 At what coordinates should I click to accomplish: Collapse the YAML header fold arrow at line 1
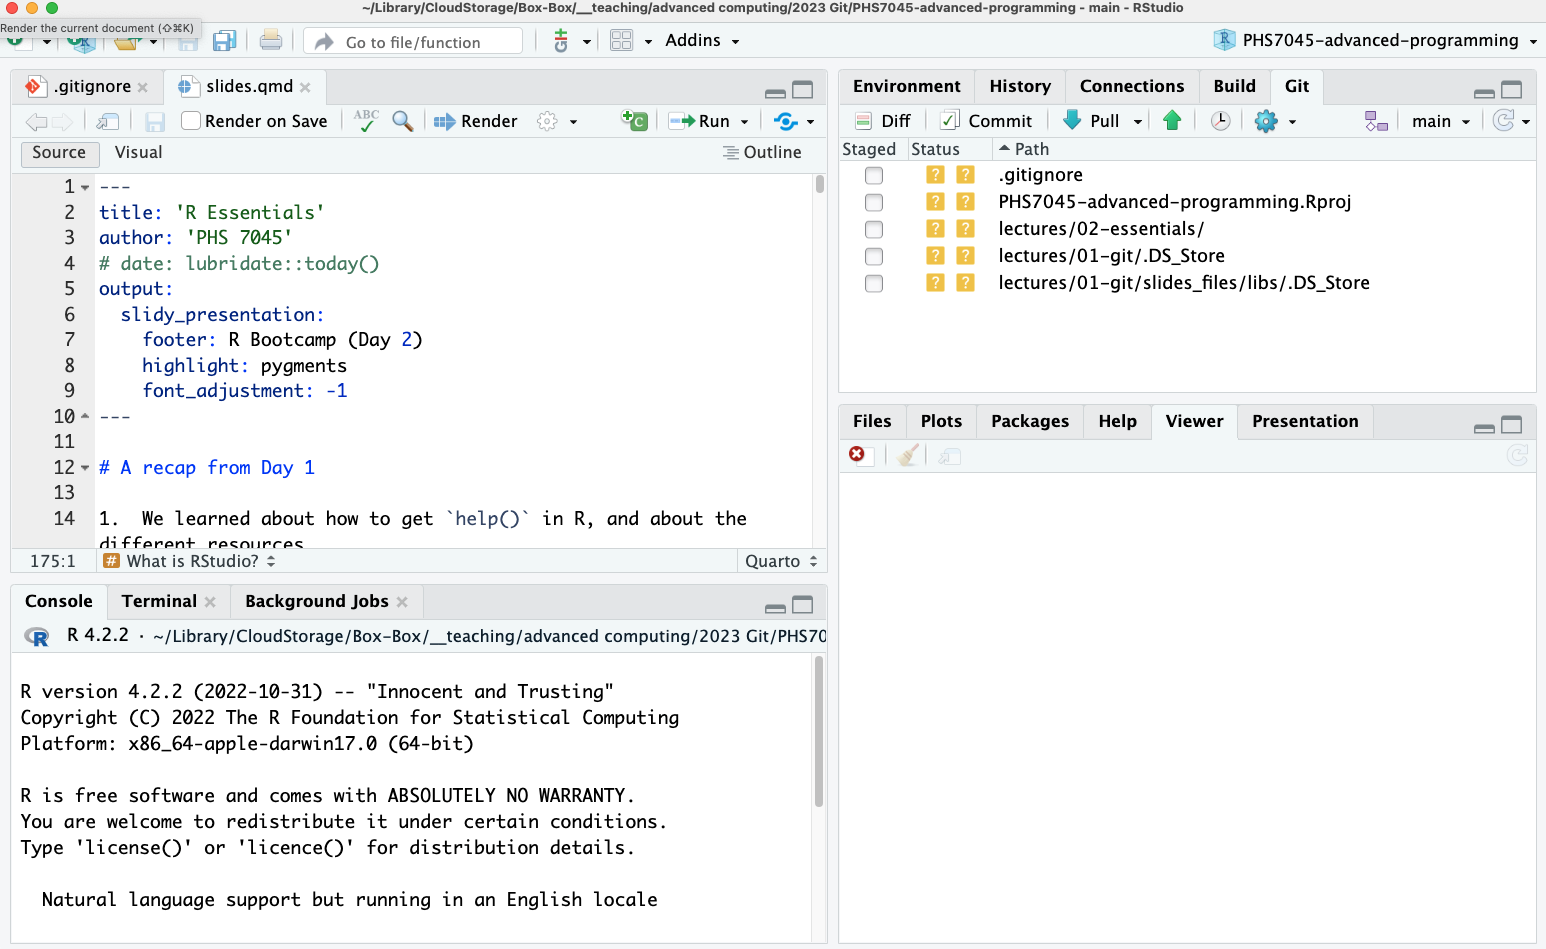point(85,188)
